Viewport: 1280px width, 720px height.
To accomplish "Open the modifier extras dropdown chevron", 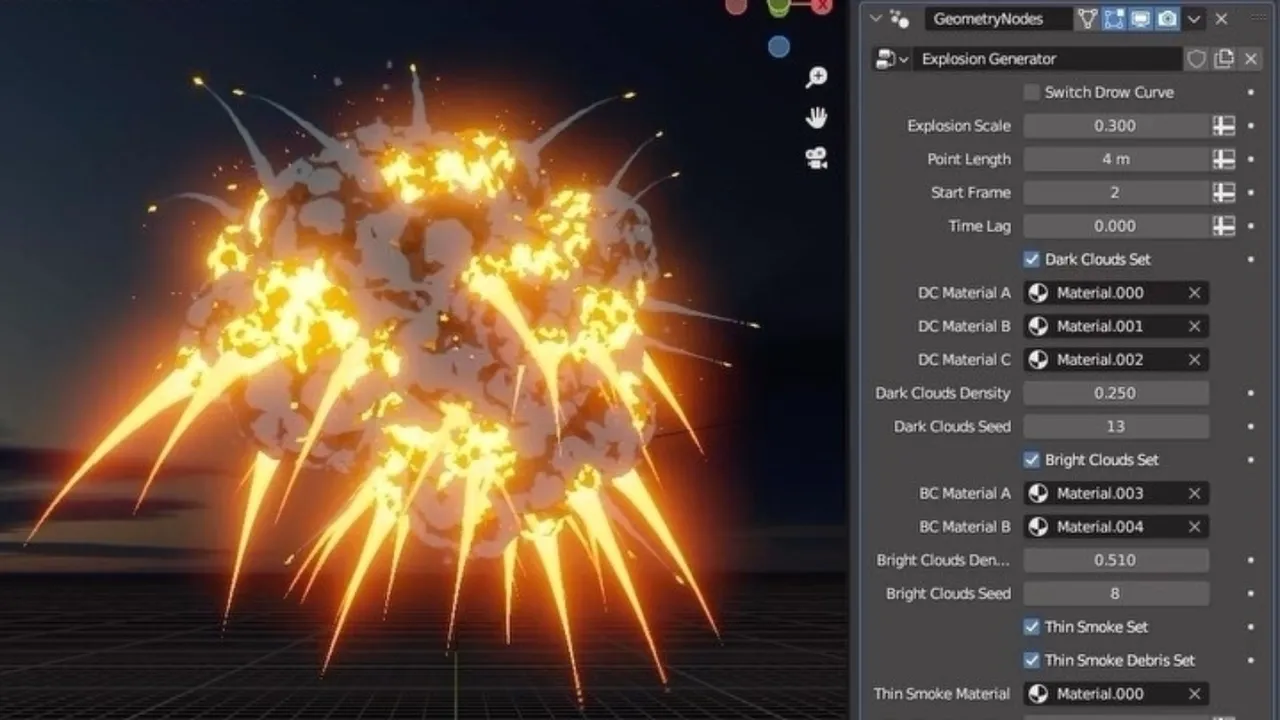I will point(1194,19).
